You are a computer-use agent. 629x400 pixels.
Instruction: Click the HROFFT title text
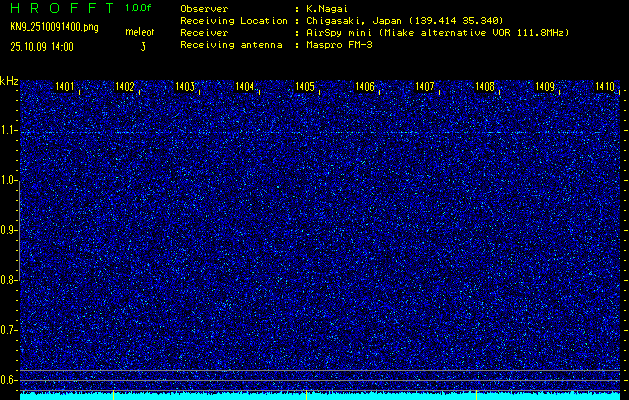(x=58, y=7)
